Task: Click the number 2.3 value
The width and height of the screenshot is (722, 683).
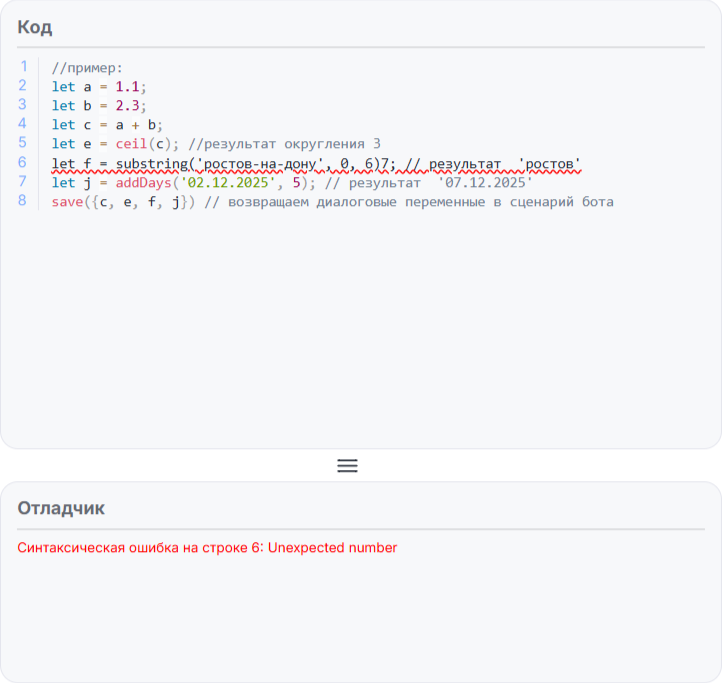Action: tap(128, 106)
